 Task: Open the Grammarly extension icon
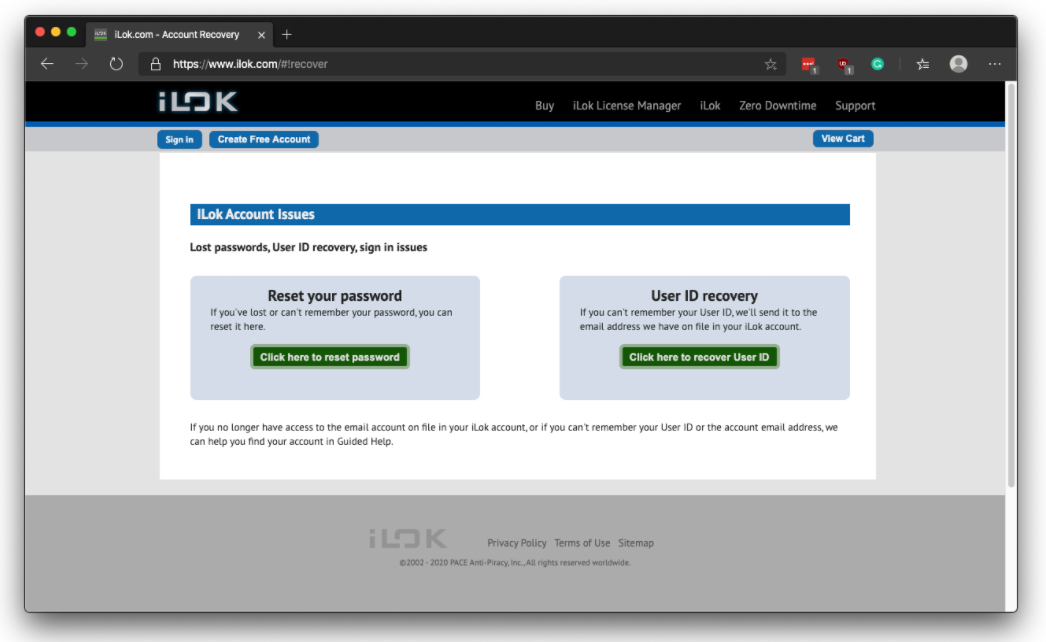[877, 64]
